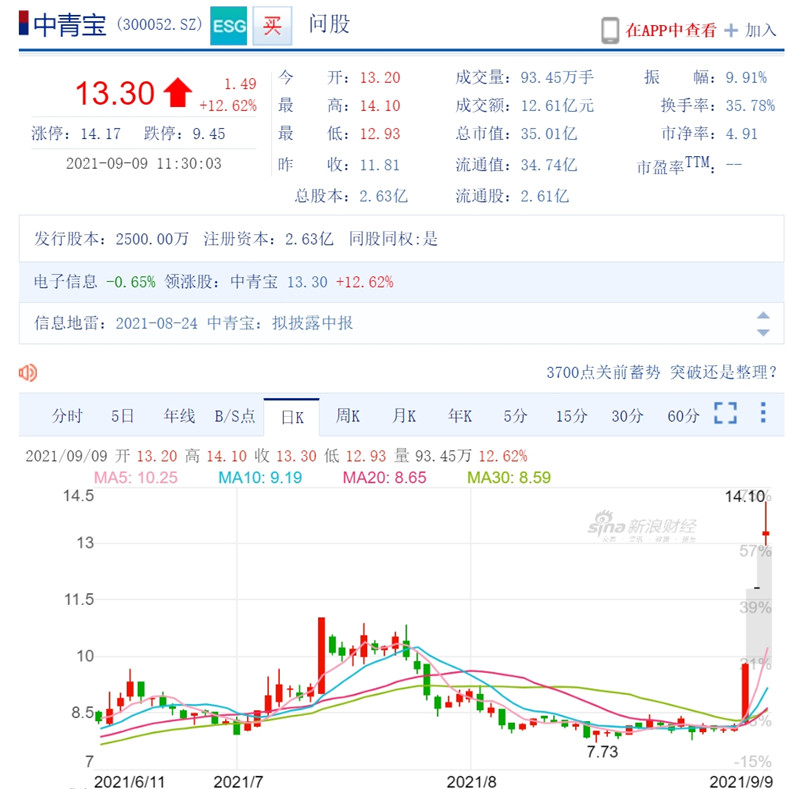Click the stock code (300052.SZ)
Image resolution: width=800 pixels, height=789 pixels.
pyautogui.click(x=159, y=24)
